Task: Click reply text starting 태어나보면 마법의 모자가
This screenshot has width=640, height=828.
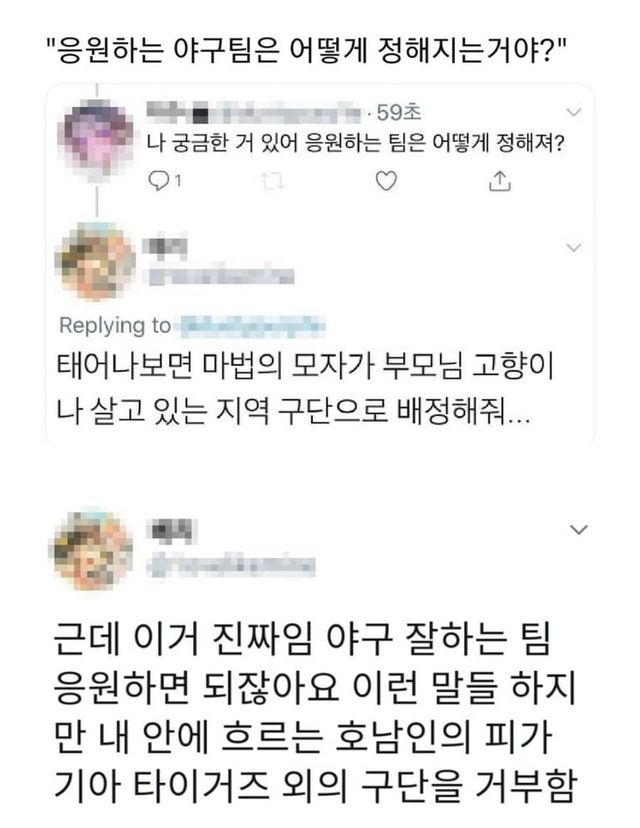Action: click(x=305, y=388)
